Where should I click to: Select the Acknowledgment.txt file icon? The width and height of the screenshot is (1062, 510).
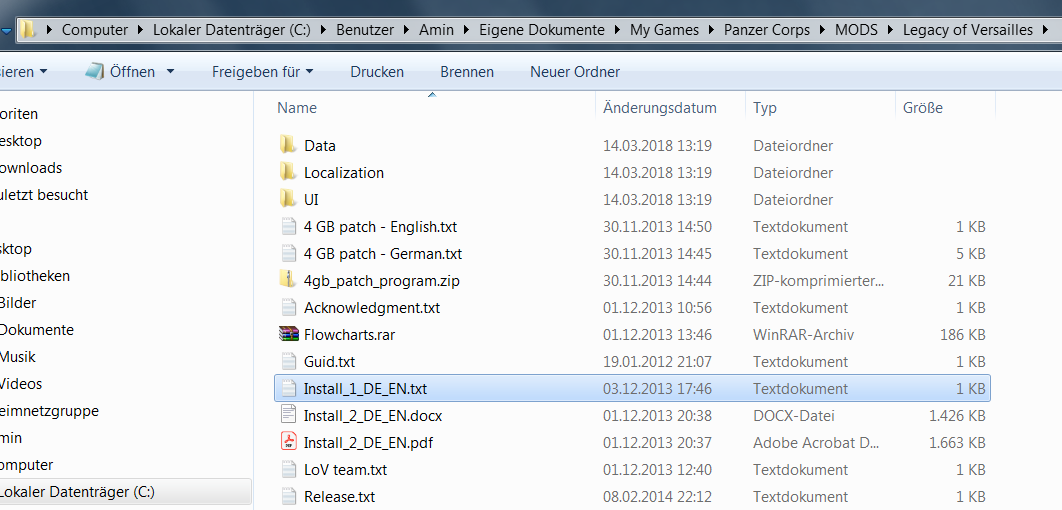(289, 307)
